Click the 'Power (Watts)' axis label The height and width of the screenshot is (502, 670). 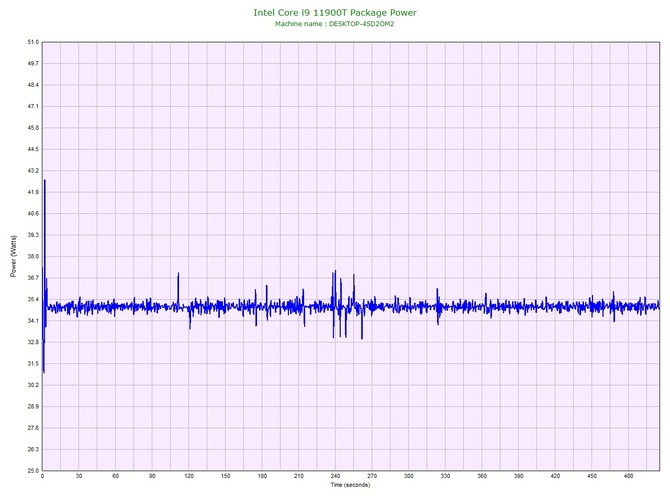(x=13, y=256)
